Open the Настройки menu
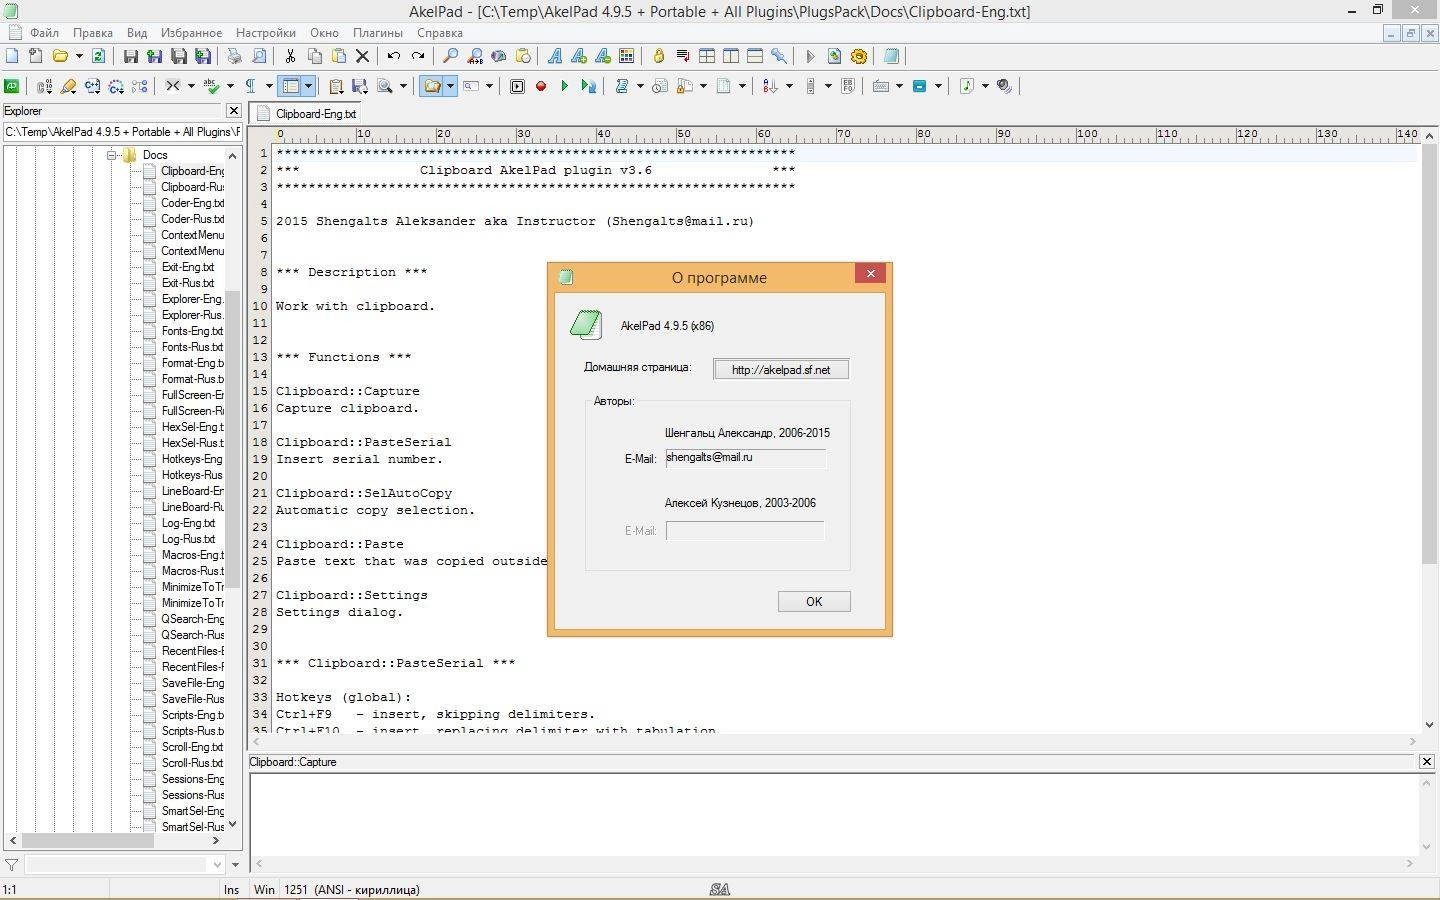 pyautogui.click(x=266, y=33)
